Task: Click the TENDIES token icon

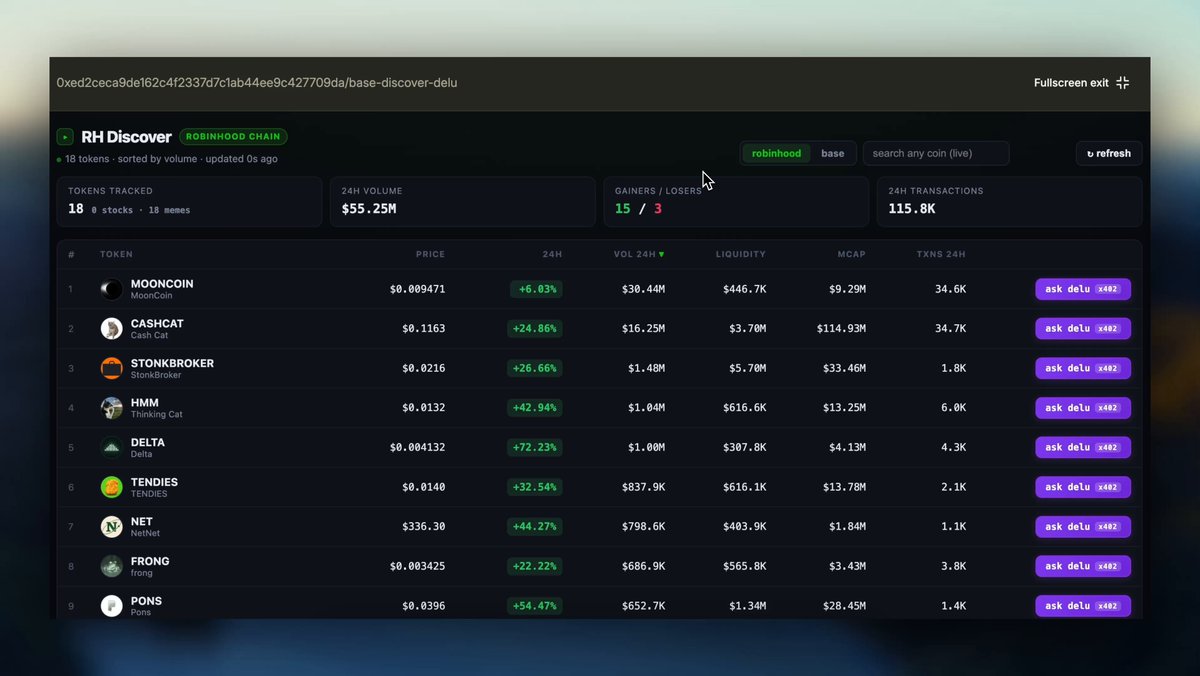Action: 112,487
